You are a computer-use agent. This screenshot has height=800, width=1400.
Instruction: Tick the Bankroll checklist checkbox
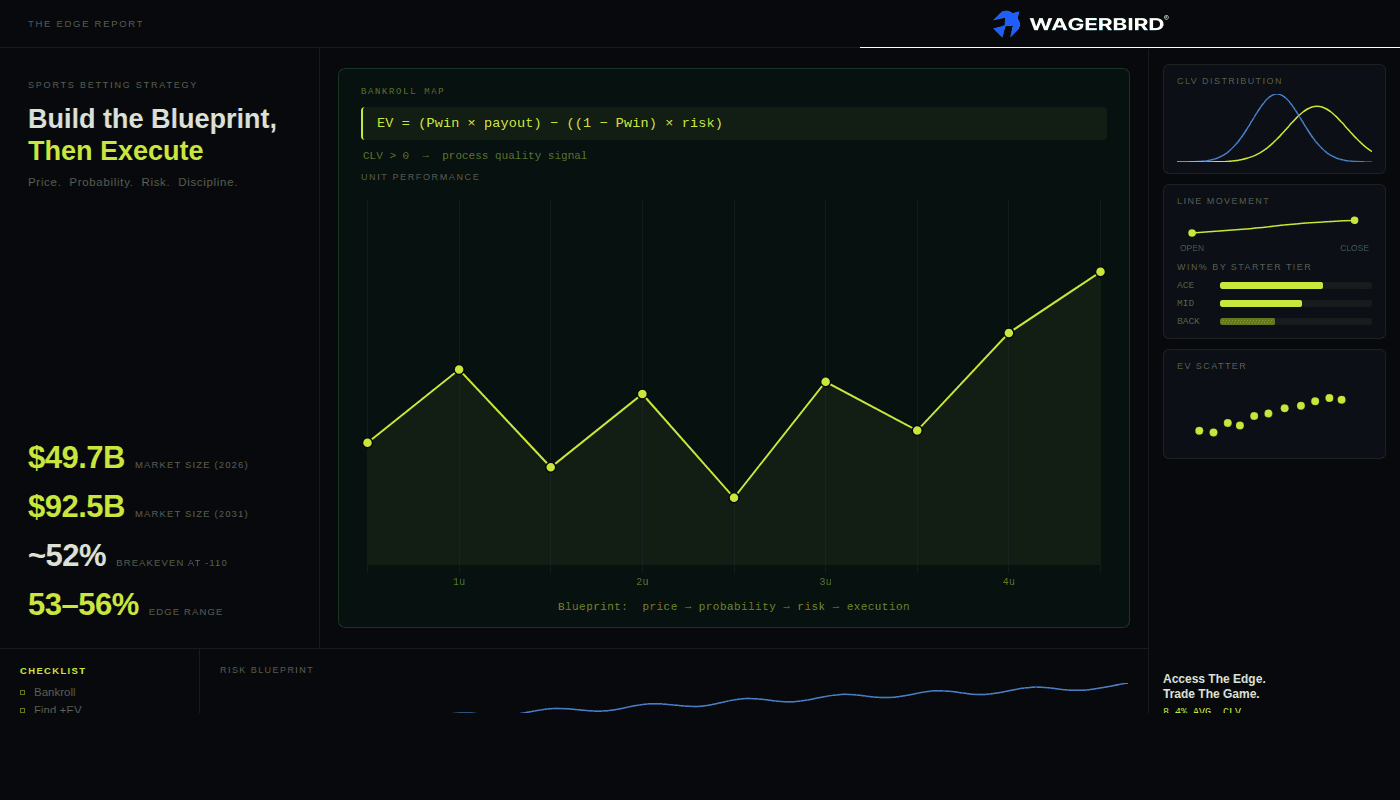coord(23,692)
